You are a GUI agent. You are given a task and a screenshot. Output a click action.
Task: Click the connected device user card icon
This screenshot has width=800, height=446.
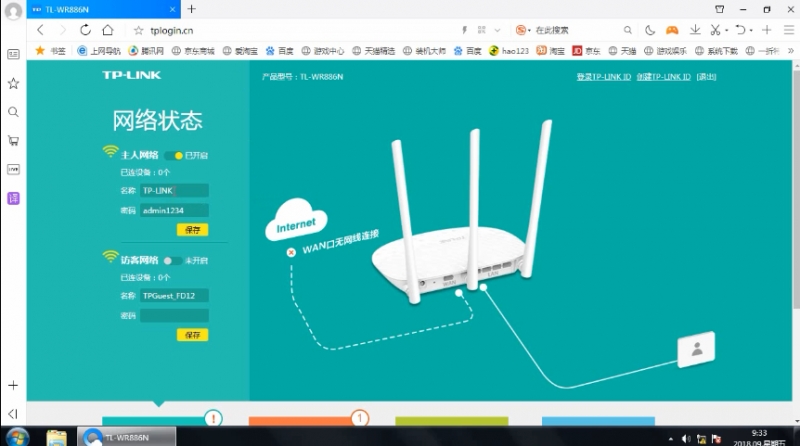point(696,350)
